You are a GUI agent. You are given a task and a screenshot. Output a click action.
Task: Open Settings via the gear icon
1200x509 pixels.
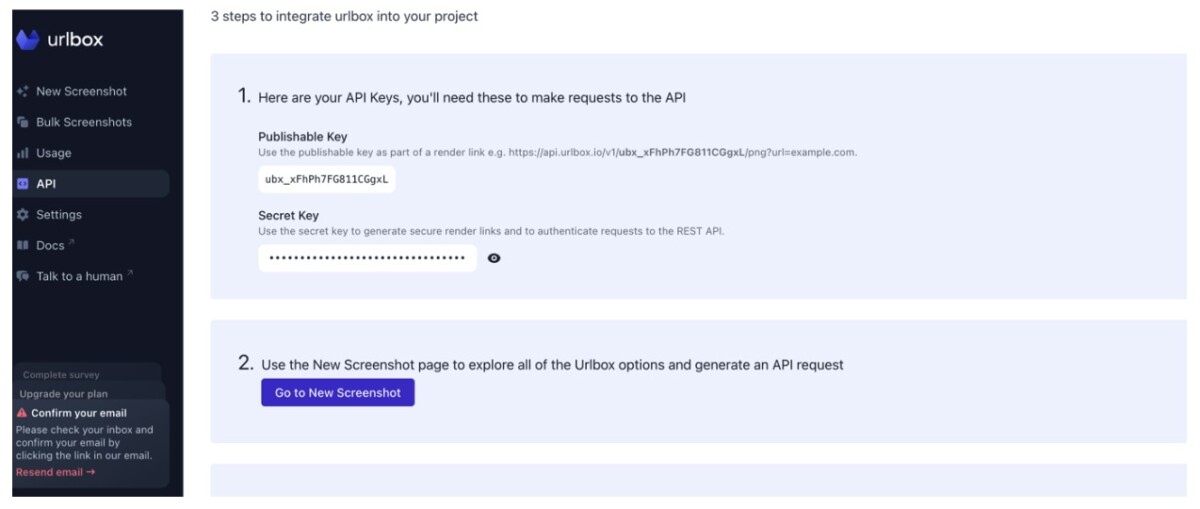pyautogui.click(x=22, y=215)
